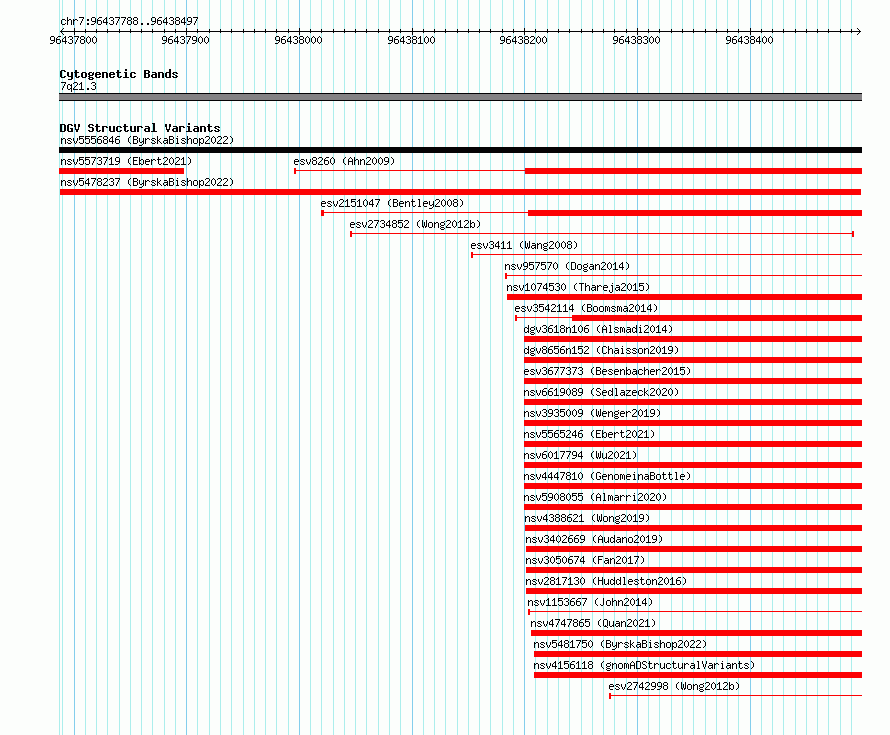
Task: Click dgv3618n106 (Alsmadi2014) label
Action: [x=598, y=329]
